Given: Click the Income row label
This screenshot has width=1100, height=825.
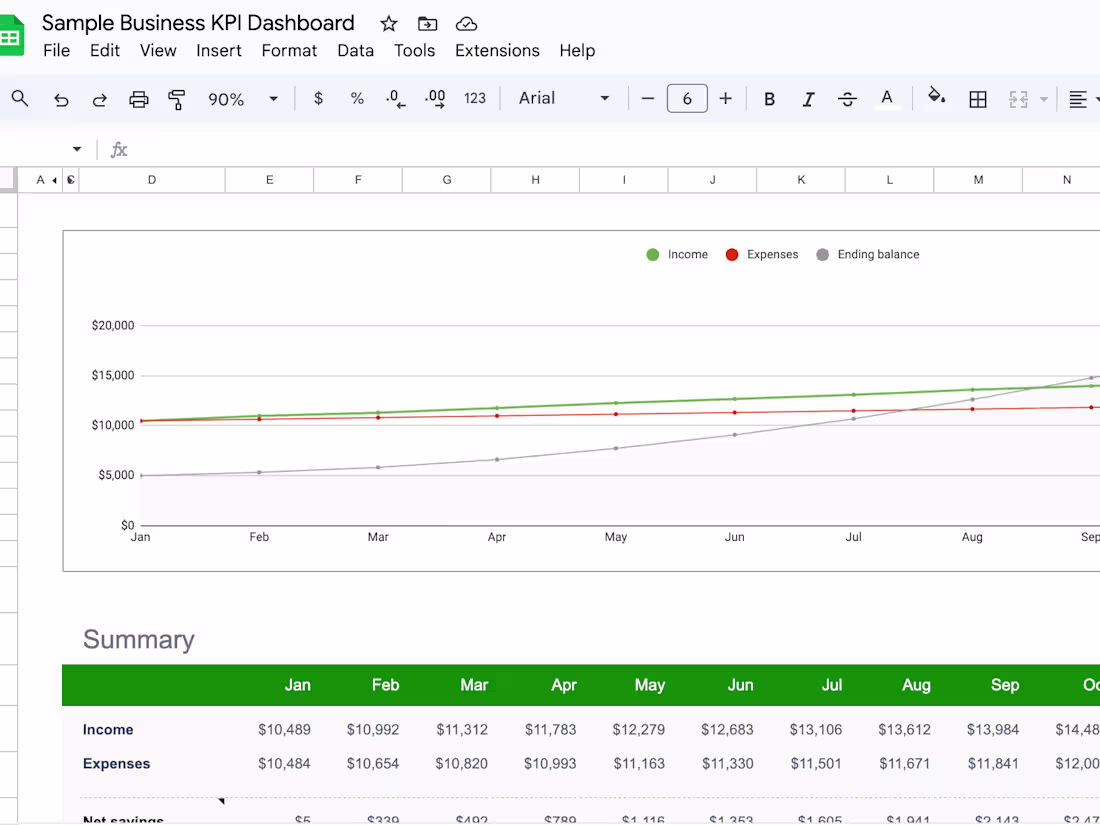Looking at the screenshot, I should tap(108, 730).
